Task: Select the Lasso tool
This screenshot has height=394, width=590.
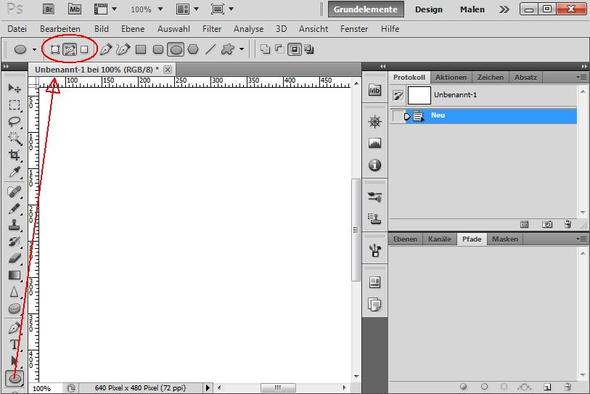Action: [x=14, y=122]
